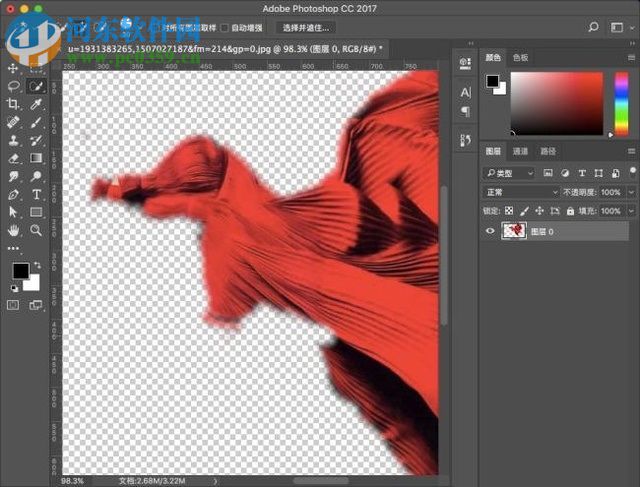The image size is (640, 487).
Task: Hide the 图层 0 layer visibility
Action: click(490, 230)
